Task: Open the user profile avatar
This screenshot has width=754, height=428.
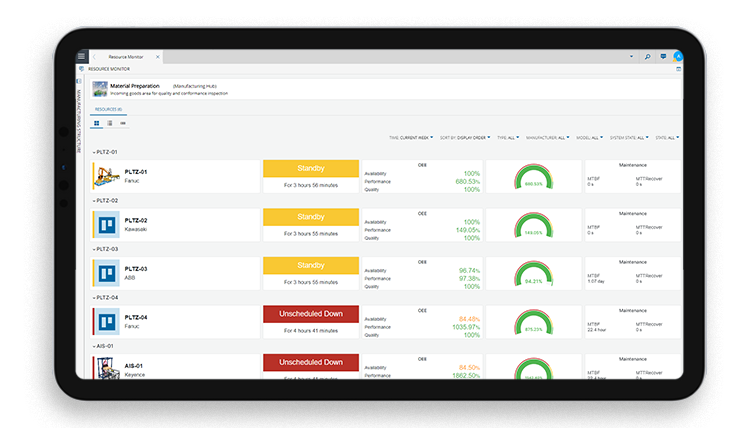Action: (678, 57)
